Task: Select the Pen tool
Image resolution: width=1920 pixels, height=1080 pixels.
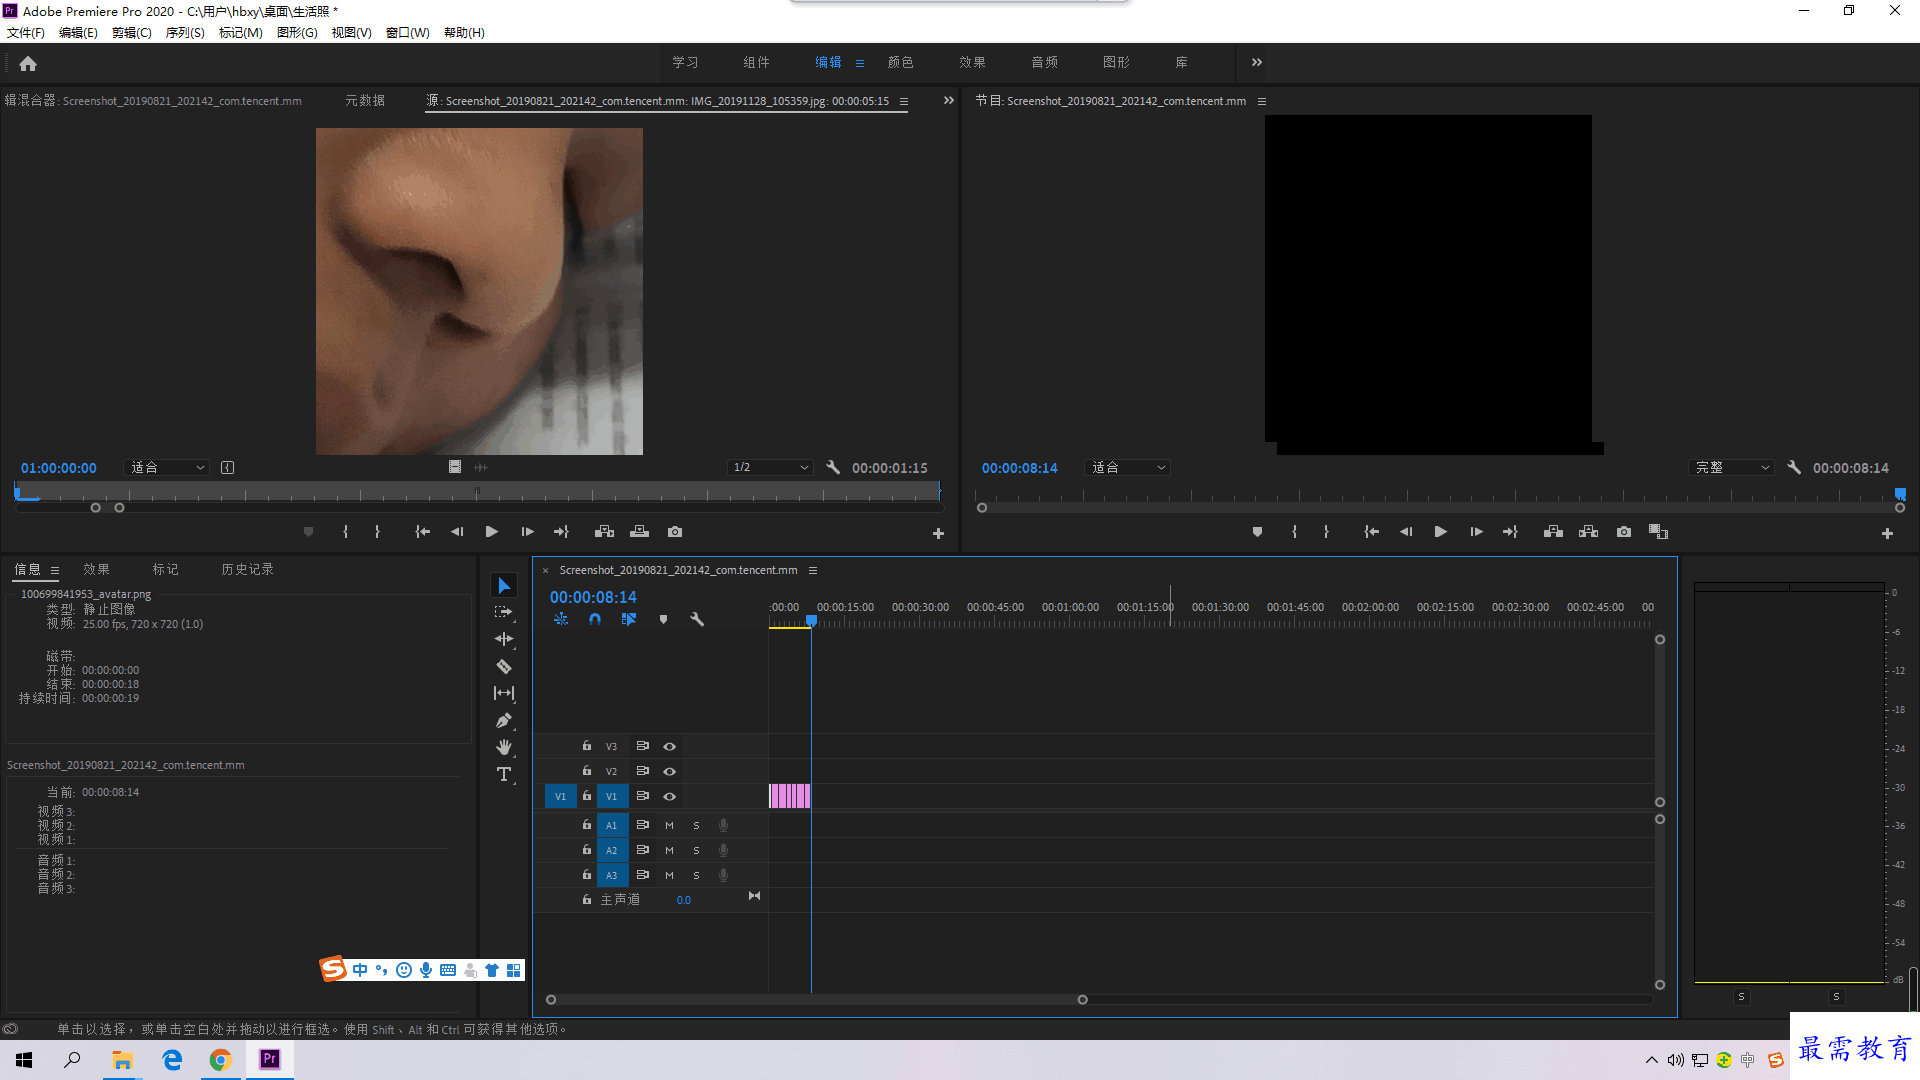Action: [504, 720]
